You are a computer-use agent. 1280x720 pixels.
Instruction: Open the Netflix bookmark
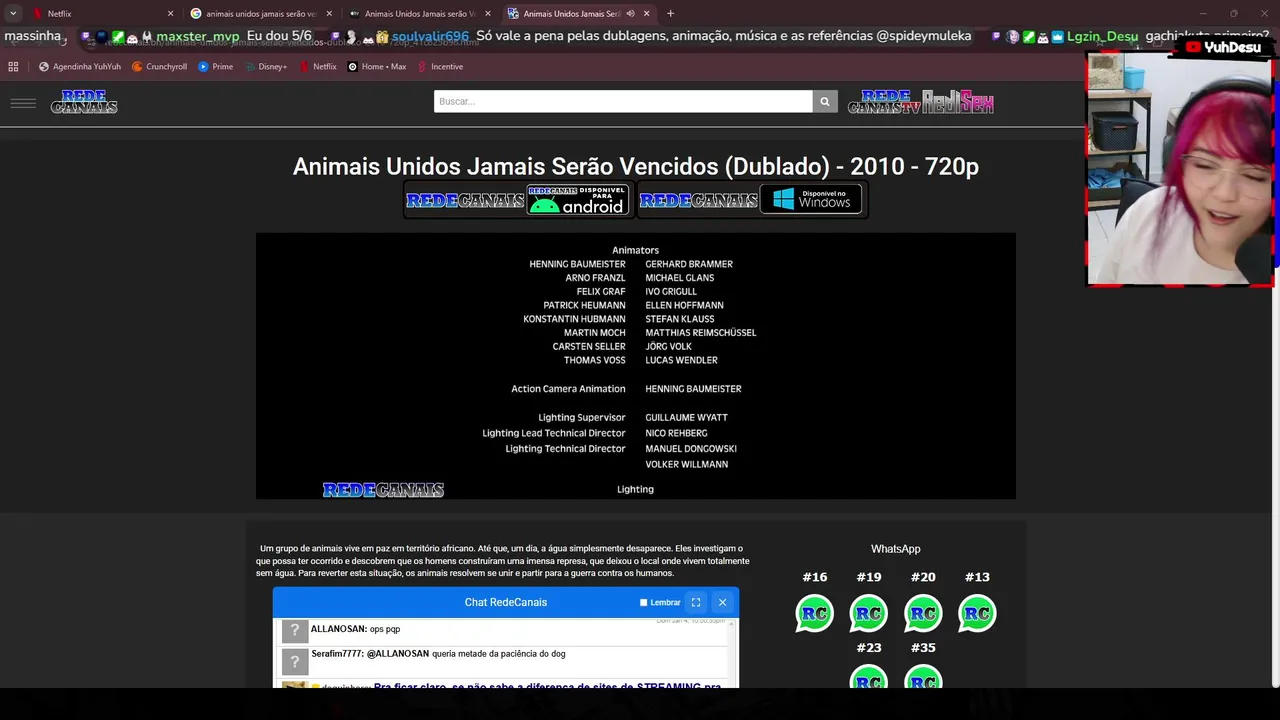pos(318,67)
